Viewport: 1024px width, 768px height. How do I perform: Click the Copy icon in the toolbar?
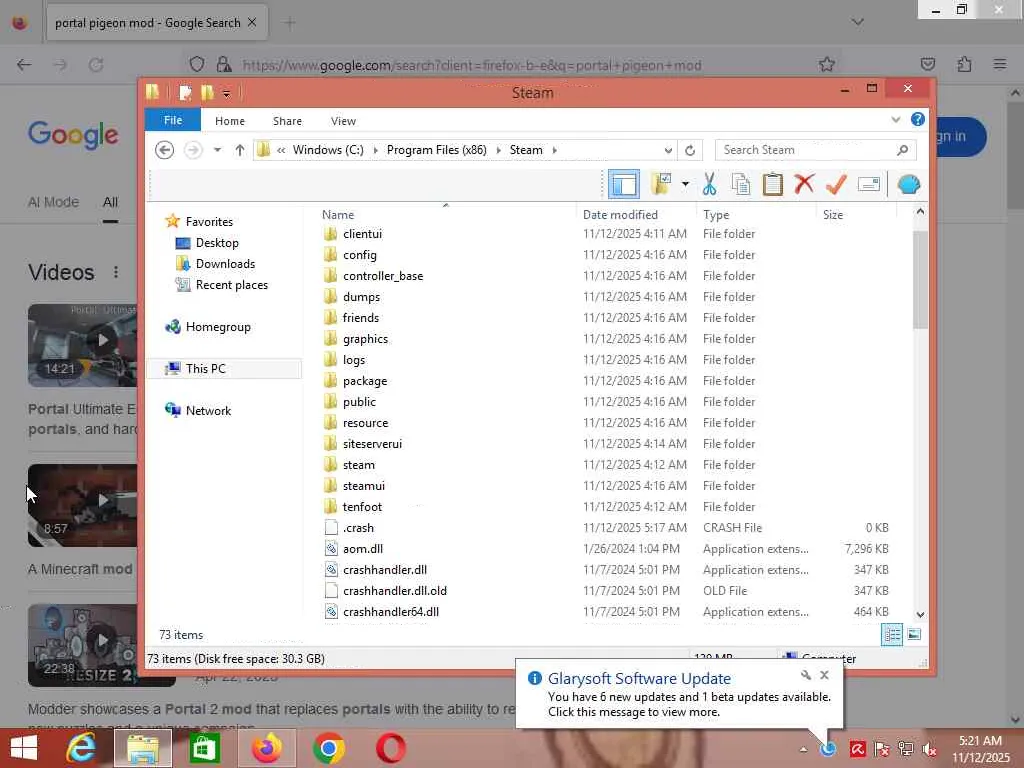tap(741, 184)
